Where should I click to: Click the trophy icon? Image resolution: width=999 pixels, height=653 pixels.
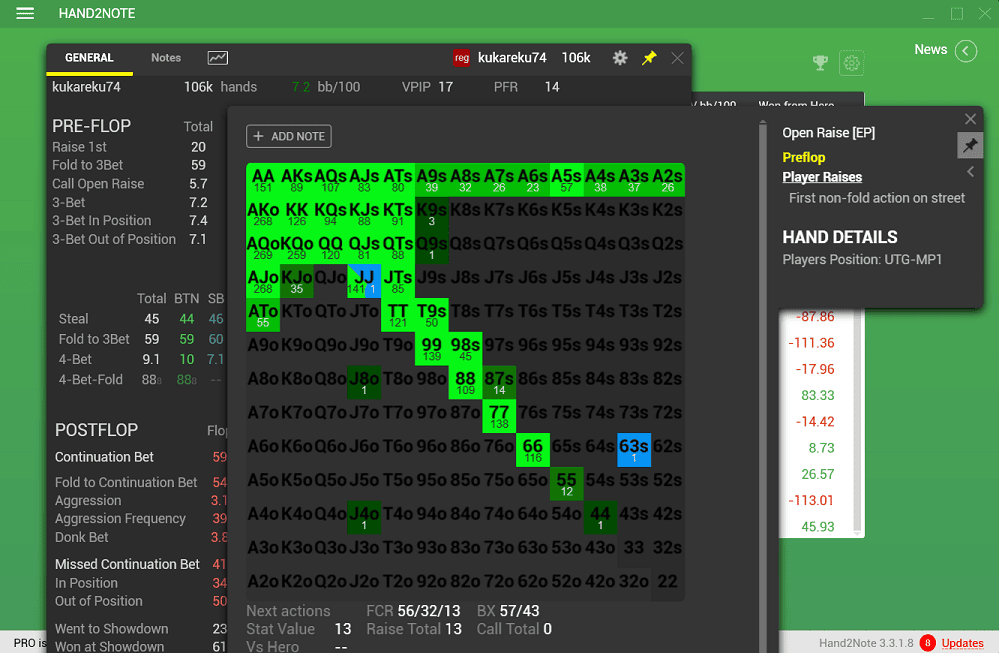821,62
